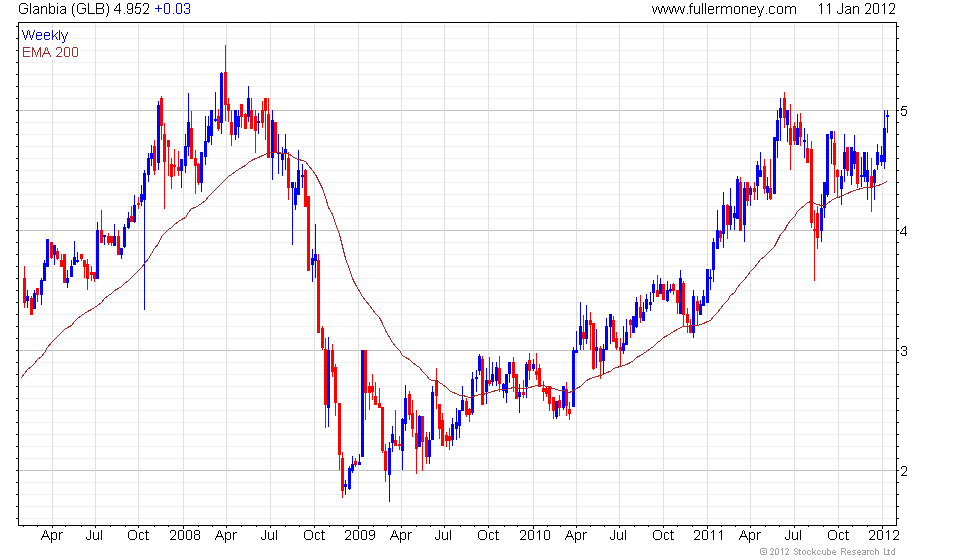Click the 5 price axis label
980x560 pixels.
pyautogui.click(x=904, y=111)
